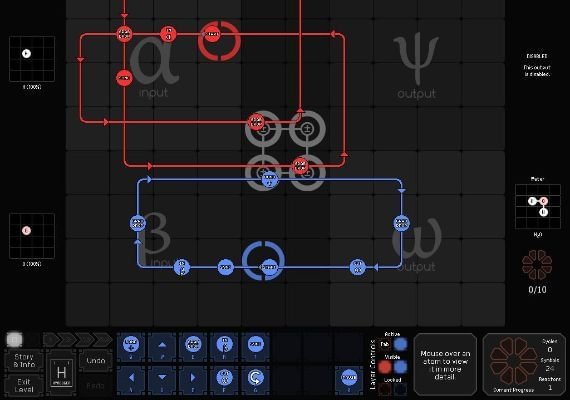
Task: Click the alpha input molecule preview
Action: tap(32, 59)
